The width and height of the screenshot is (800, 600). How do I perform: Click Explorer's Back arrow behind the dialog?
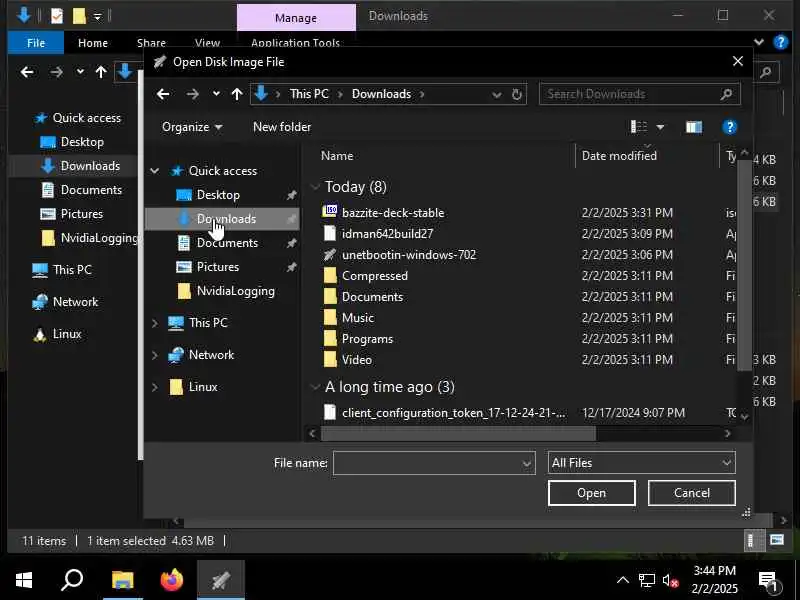(x=27, y=72)
